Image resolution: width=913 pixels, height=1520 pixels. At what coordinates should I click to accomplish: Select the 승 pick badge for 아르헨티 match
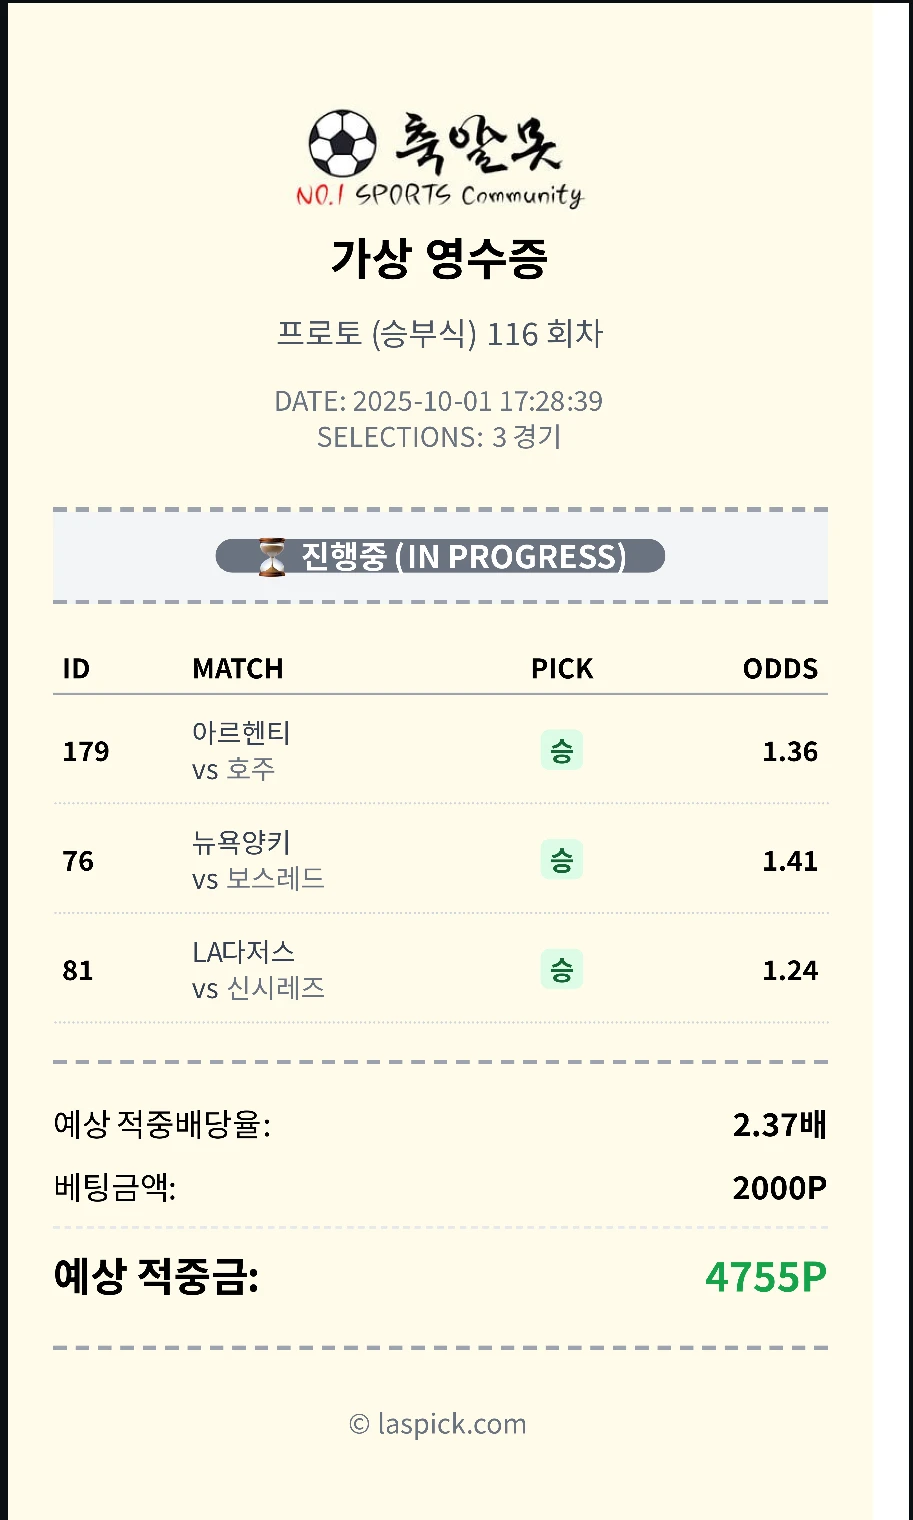click(x=562, y=751)
